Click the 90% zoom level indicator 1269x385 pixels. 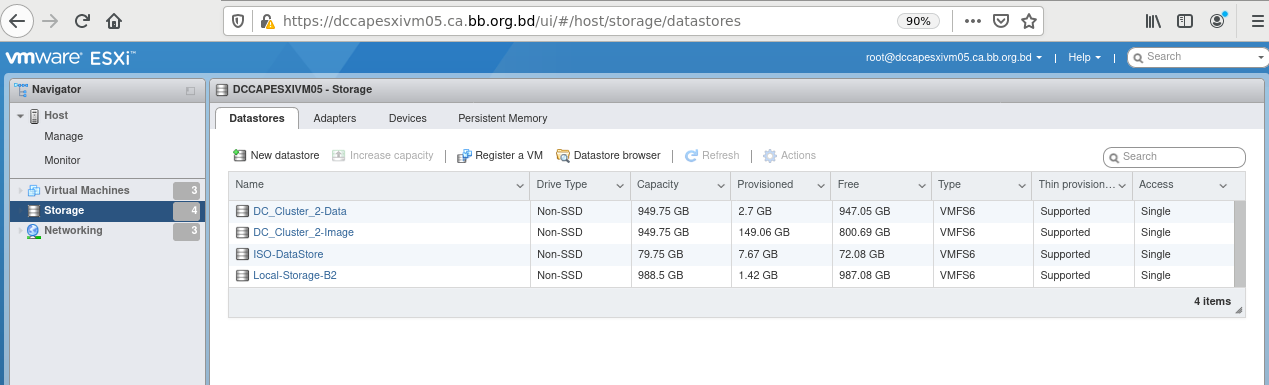click(x=917, y=20)
